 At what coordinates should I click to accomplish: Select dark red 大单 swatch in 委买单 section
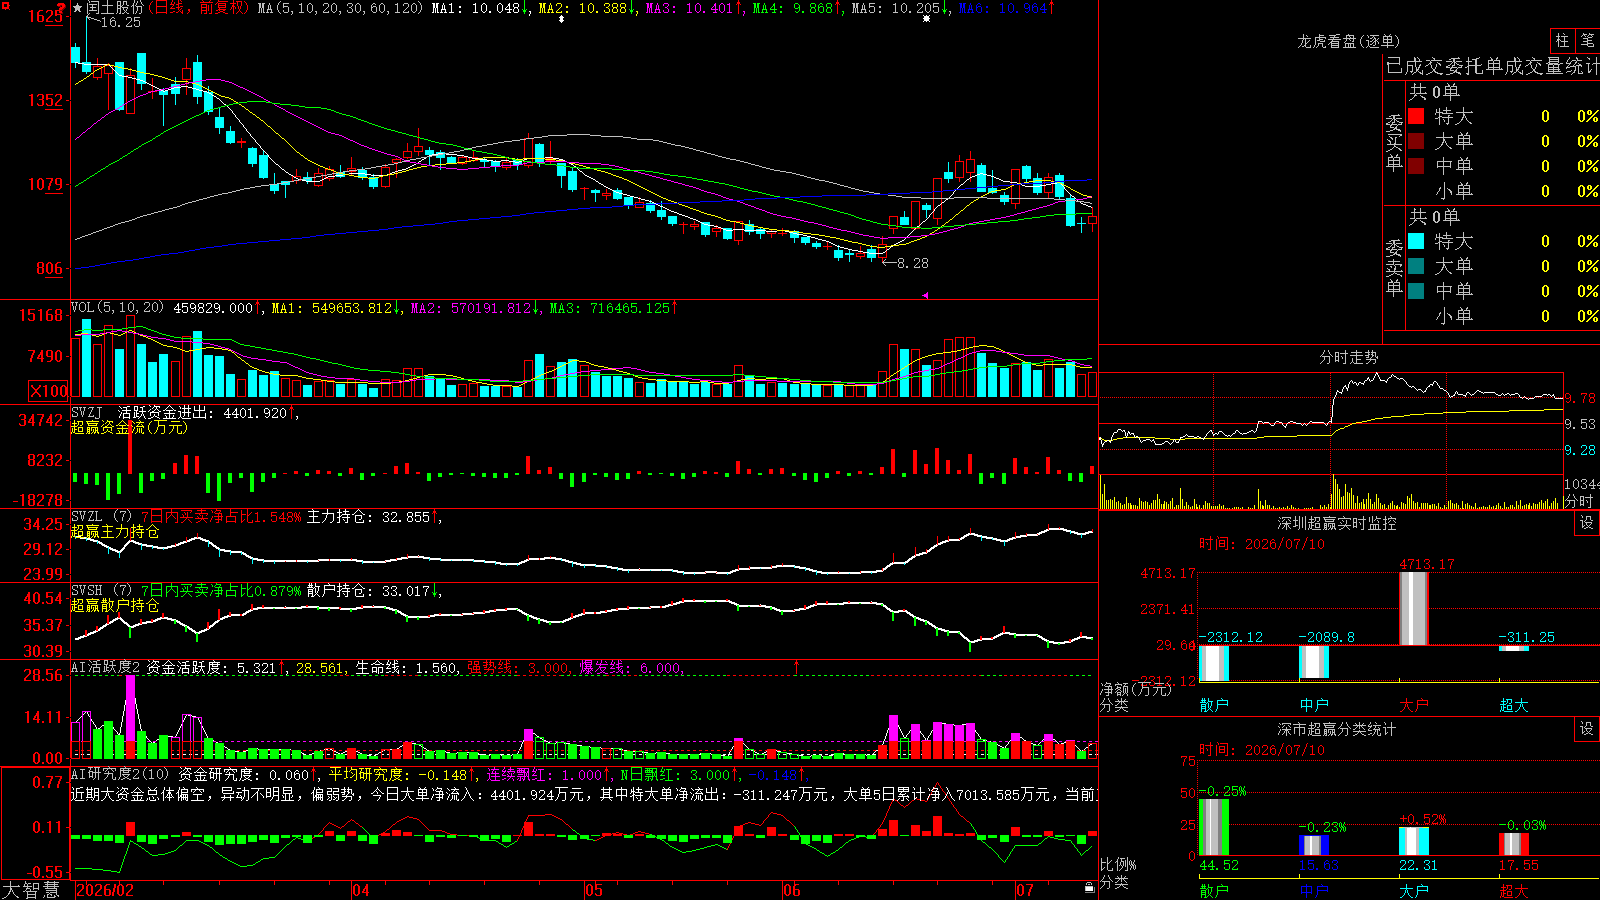[x=1416, y=141]
